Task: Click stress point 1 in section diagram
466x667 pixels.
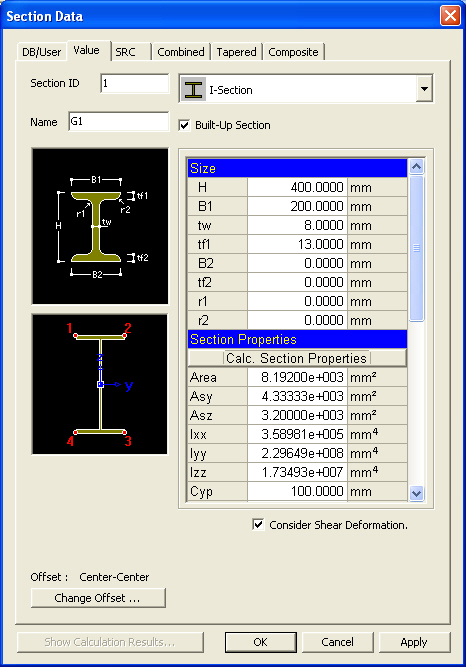Action: coord(75,336)
